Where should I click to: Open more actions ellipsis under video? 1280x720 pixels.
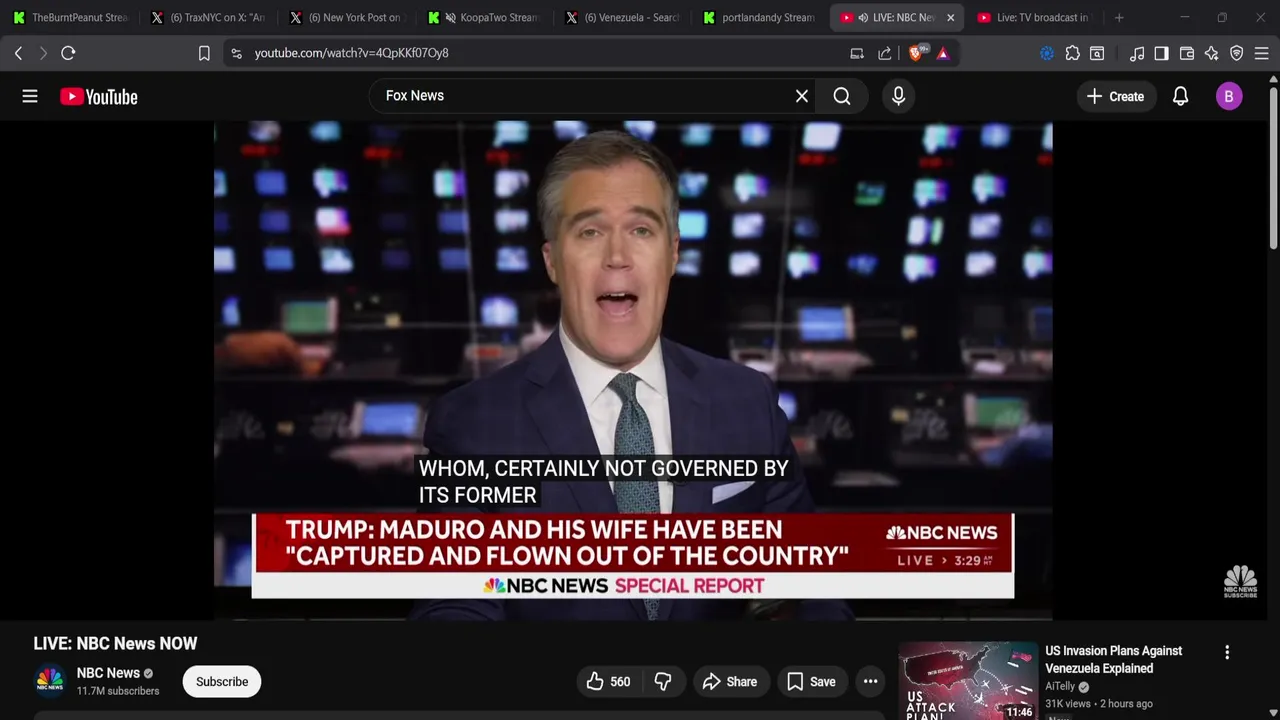[871, 682]
